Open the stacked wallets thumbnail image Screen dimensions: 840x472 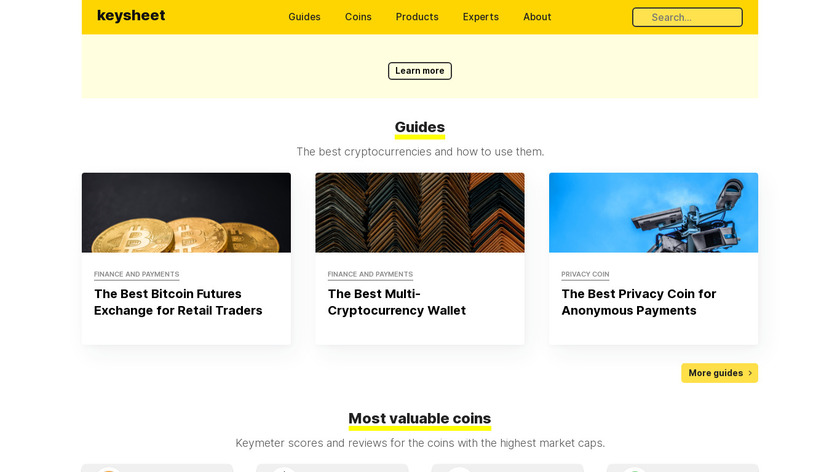420,212
